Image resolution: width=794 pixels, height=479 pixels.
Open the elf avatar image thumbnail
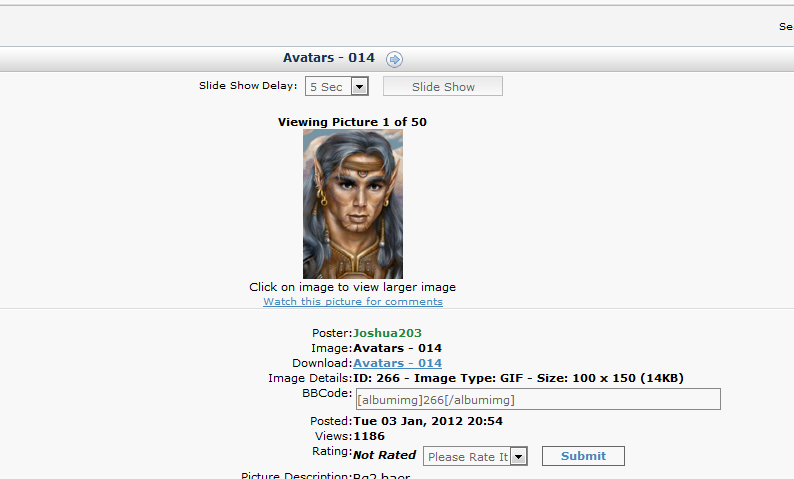(353, 204)
